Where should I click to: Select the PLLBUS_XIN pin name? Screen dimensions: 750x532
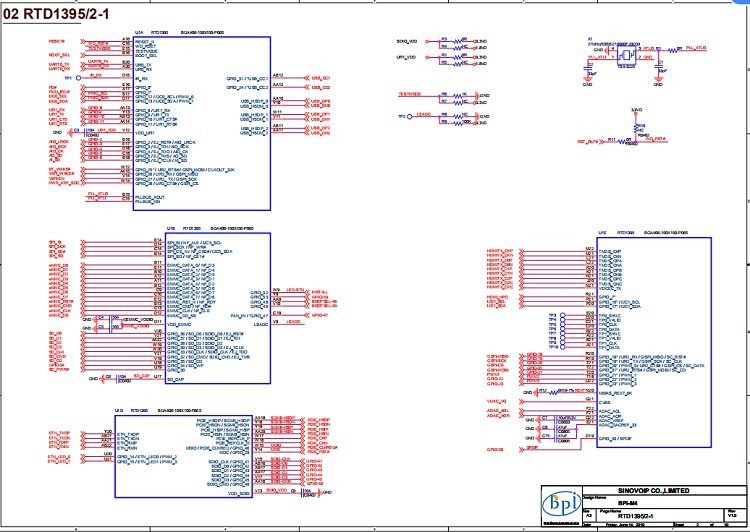[x=148, y=202]
